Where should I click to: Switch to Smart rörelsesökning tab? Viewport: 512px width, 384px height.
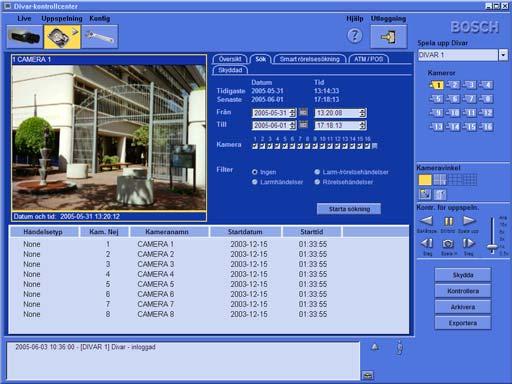[309, 59]
